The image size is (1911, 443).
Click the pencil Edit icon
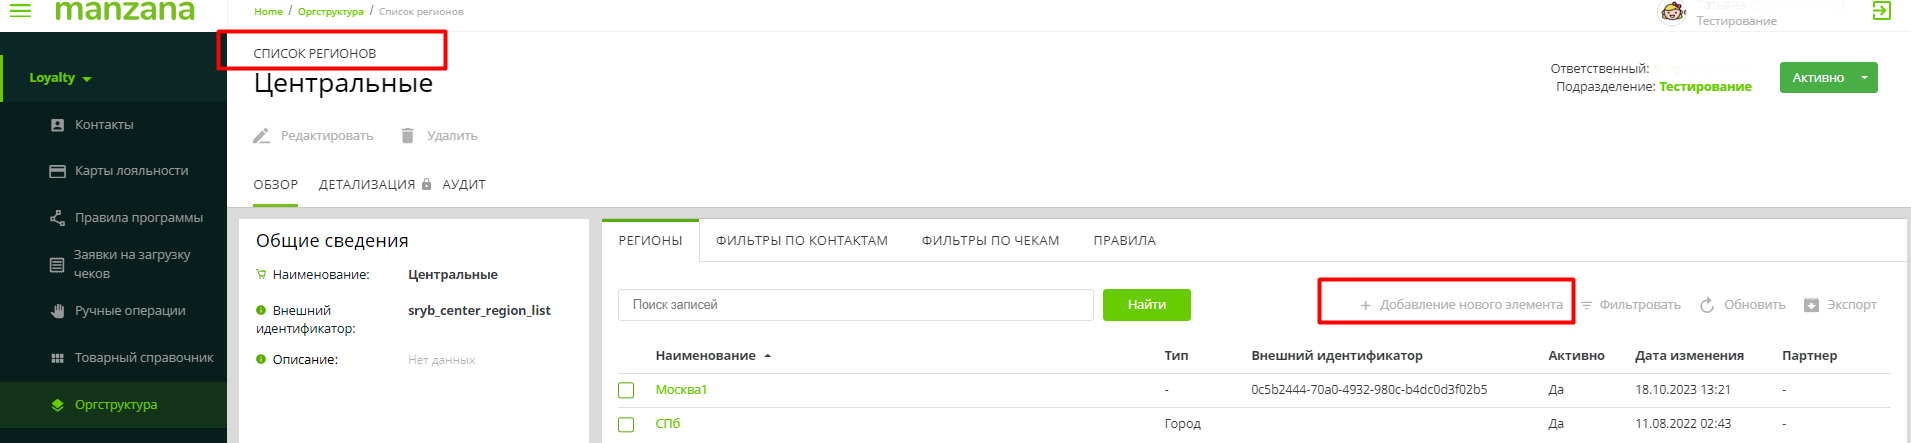point(262,136)
